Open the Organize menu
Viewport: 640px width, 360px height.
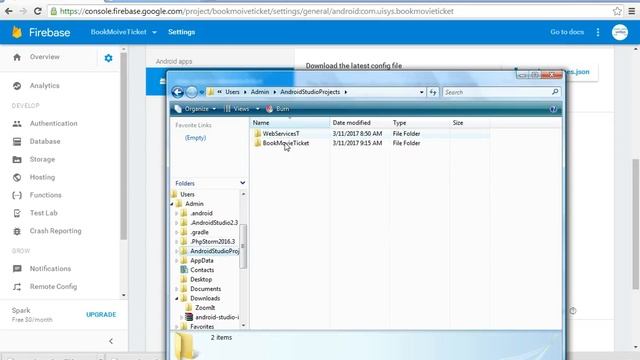[x=196, y=109]
